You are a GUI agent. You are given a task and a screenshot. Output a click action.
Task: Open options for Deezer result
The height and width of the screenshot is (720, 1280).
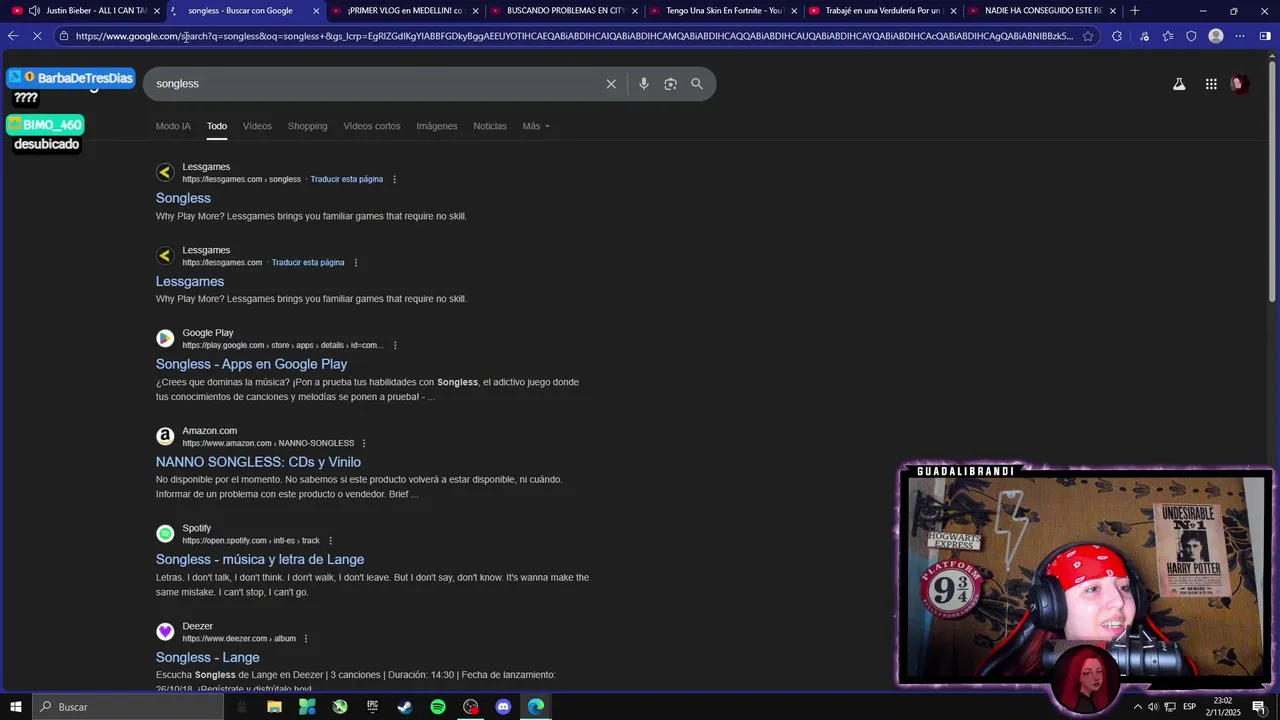click(306, 639)
